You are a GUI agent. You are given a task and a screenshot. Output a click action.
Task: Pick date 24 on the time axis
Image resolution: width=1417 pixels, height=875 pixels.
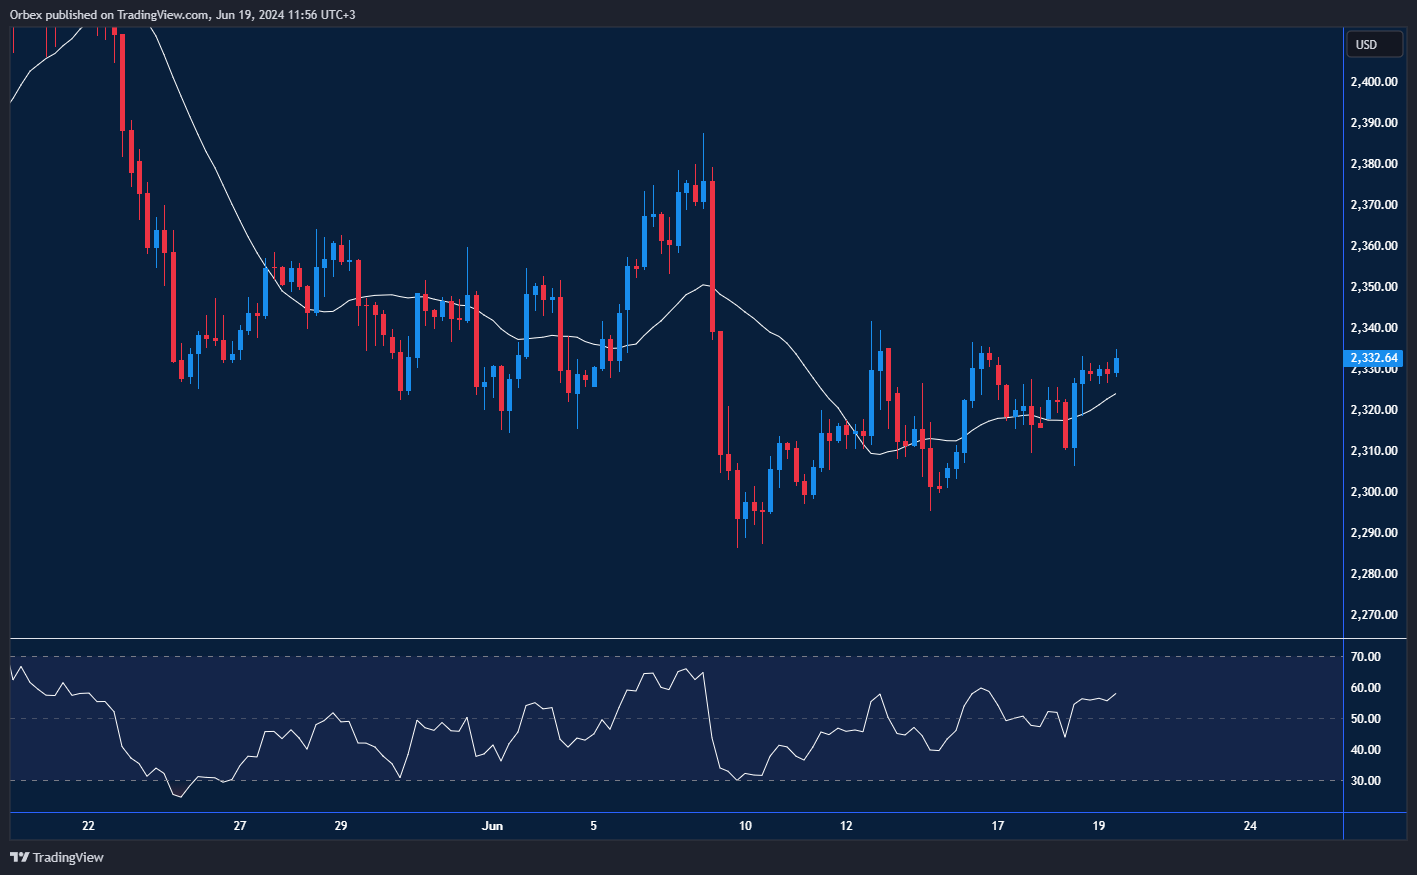[x=1250, y=826]
